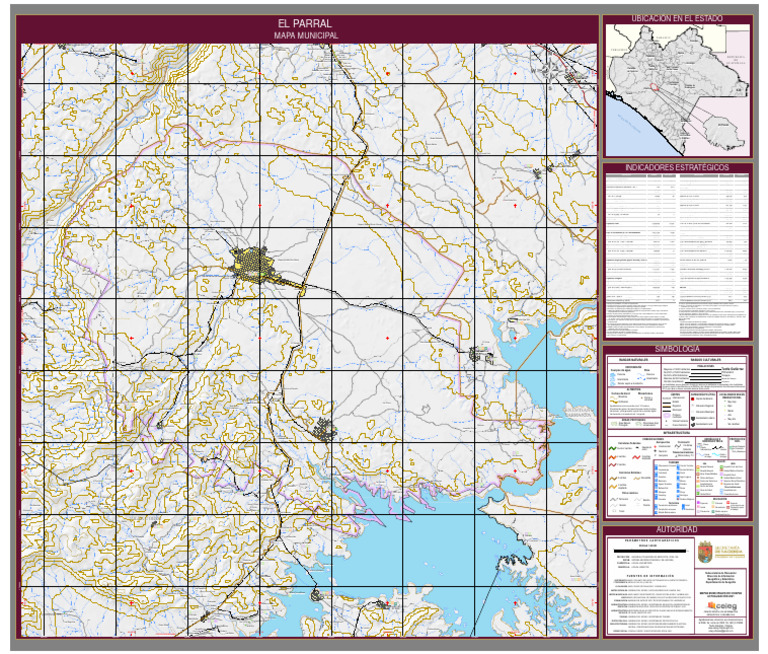Click the main town urban grid on map

pos(255,266)
